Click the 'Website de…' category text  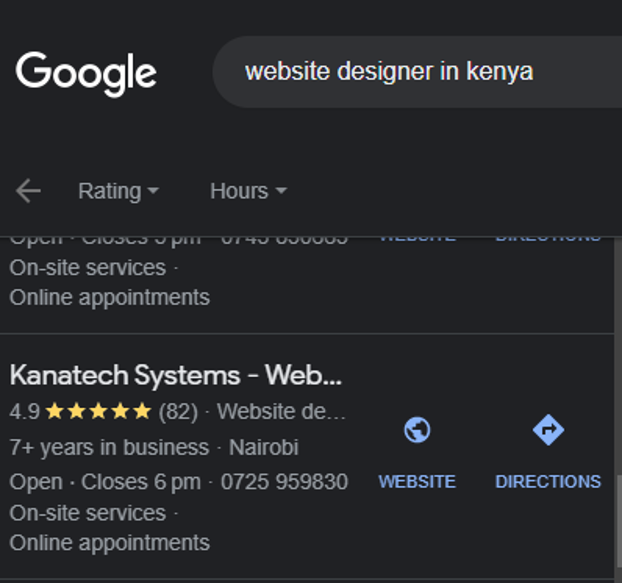tap(281, 411)
